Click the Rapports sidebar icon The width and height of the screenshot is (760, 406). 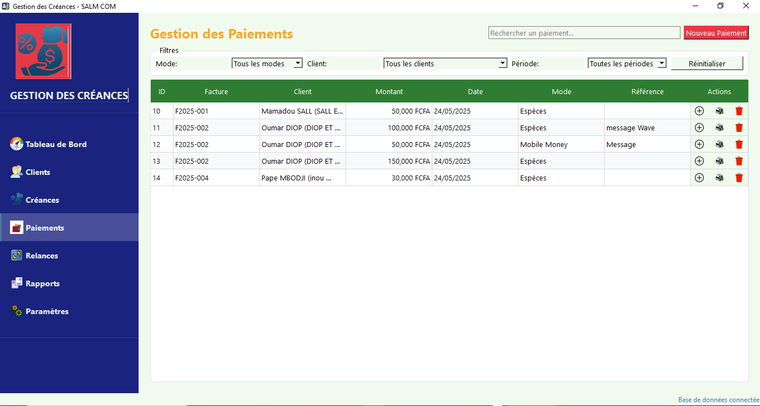click(x=16, y=283)
